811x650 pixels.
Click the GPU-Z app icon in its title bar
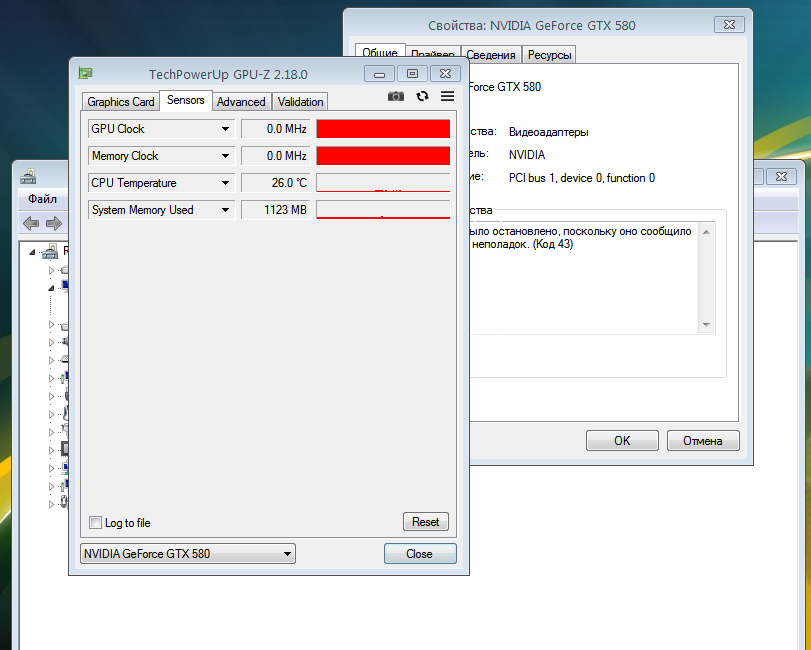[85, 73]
